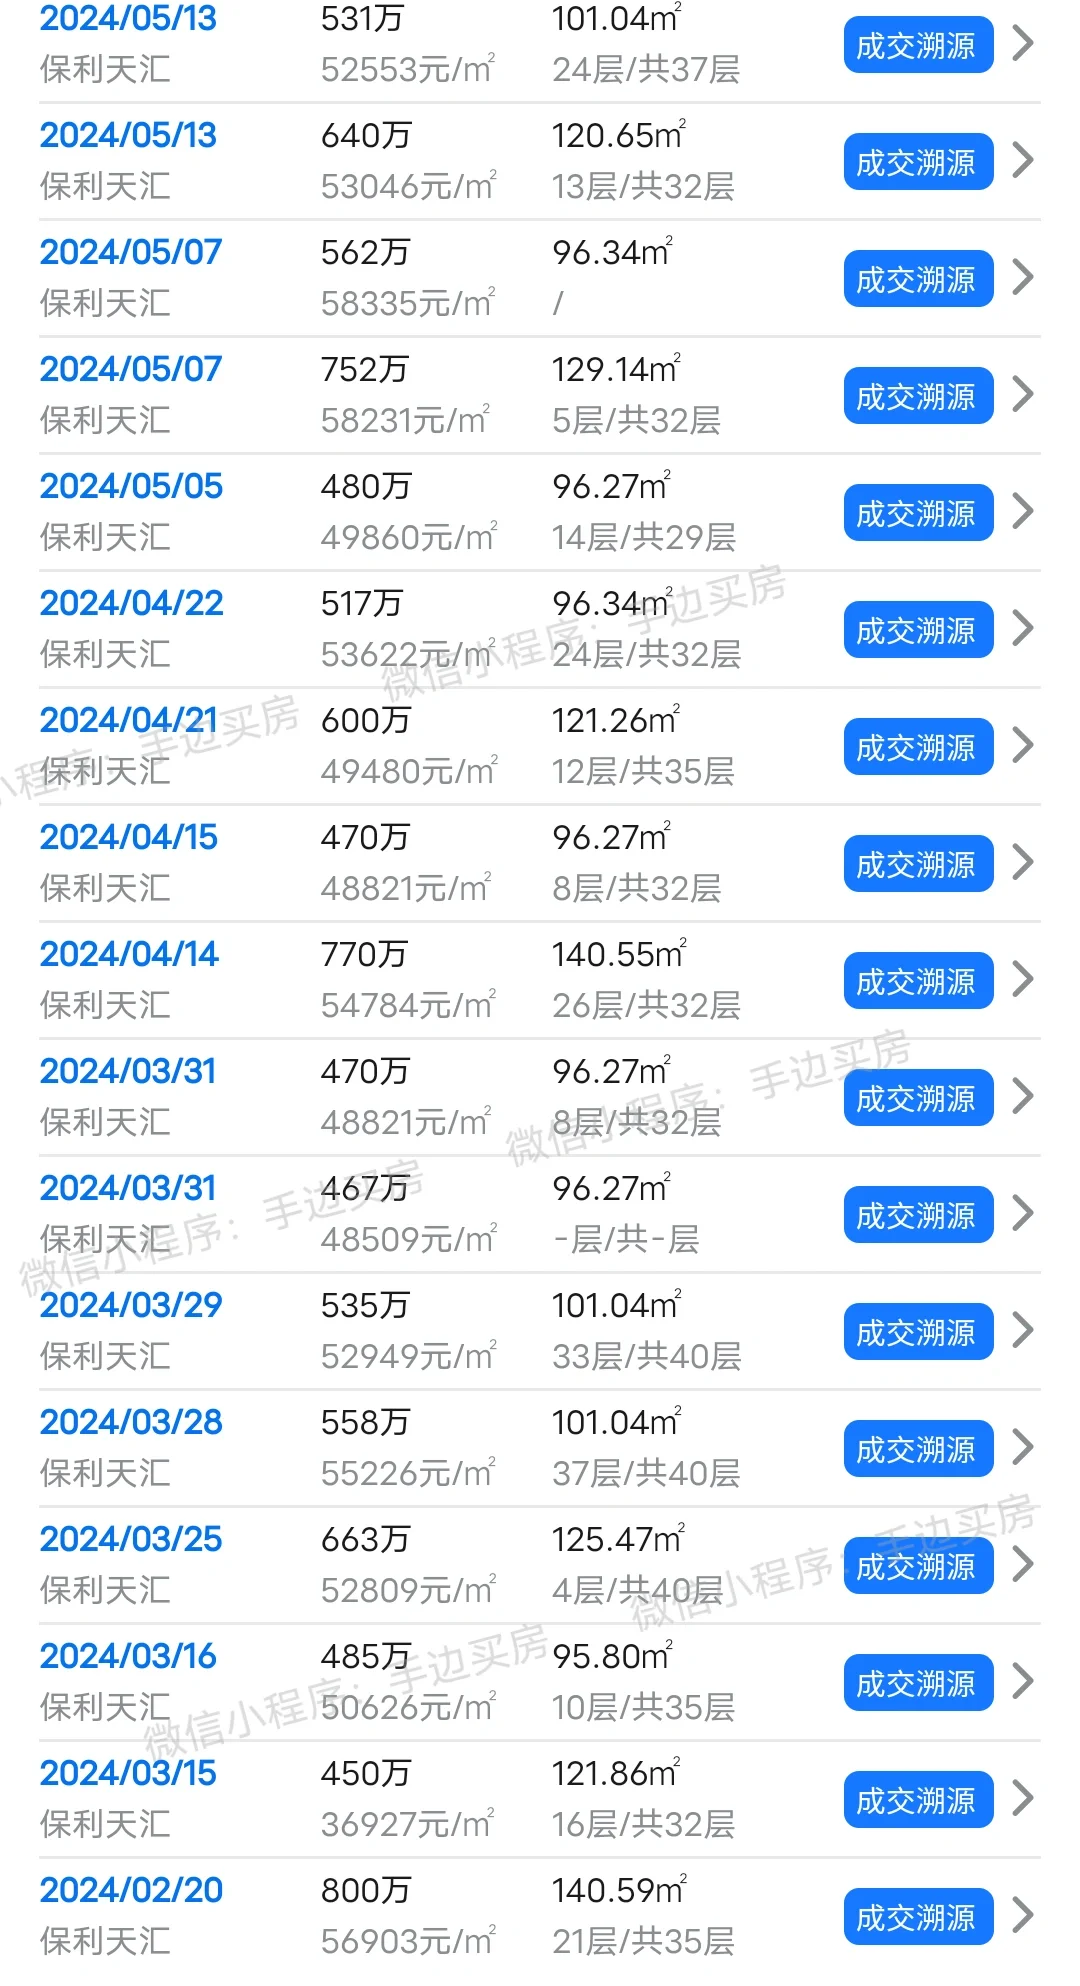Image resolution: width=1080 pixels, height=1986 pixels.
Task: Open 成交溯源 for the 562万 sale
Action: (x=918, y=279)
